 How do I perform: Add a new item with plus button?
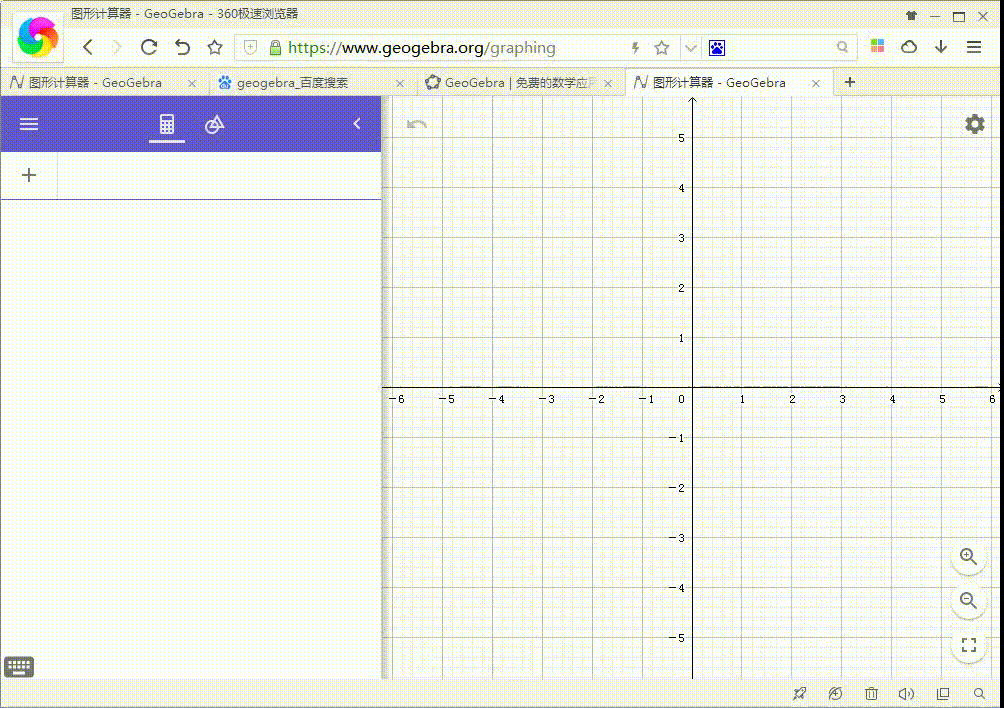point(29,175)
